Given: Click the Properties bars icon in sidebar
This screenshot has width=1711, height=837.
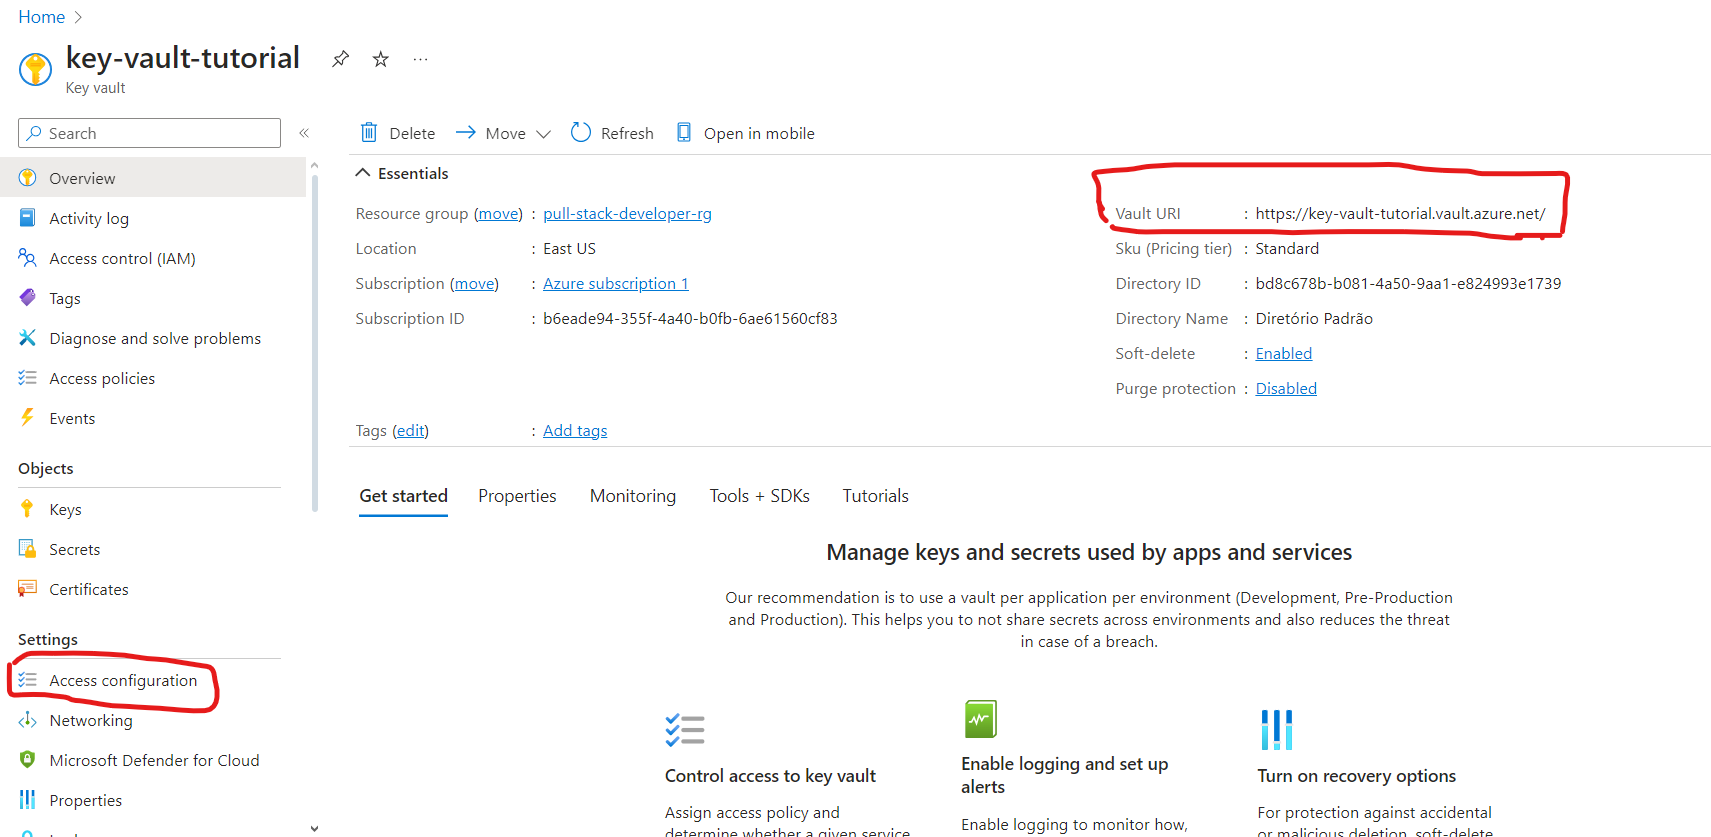Looking at the screenshot, I should (28, 800).
